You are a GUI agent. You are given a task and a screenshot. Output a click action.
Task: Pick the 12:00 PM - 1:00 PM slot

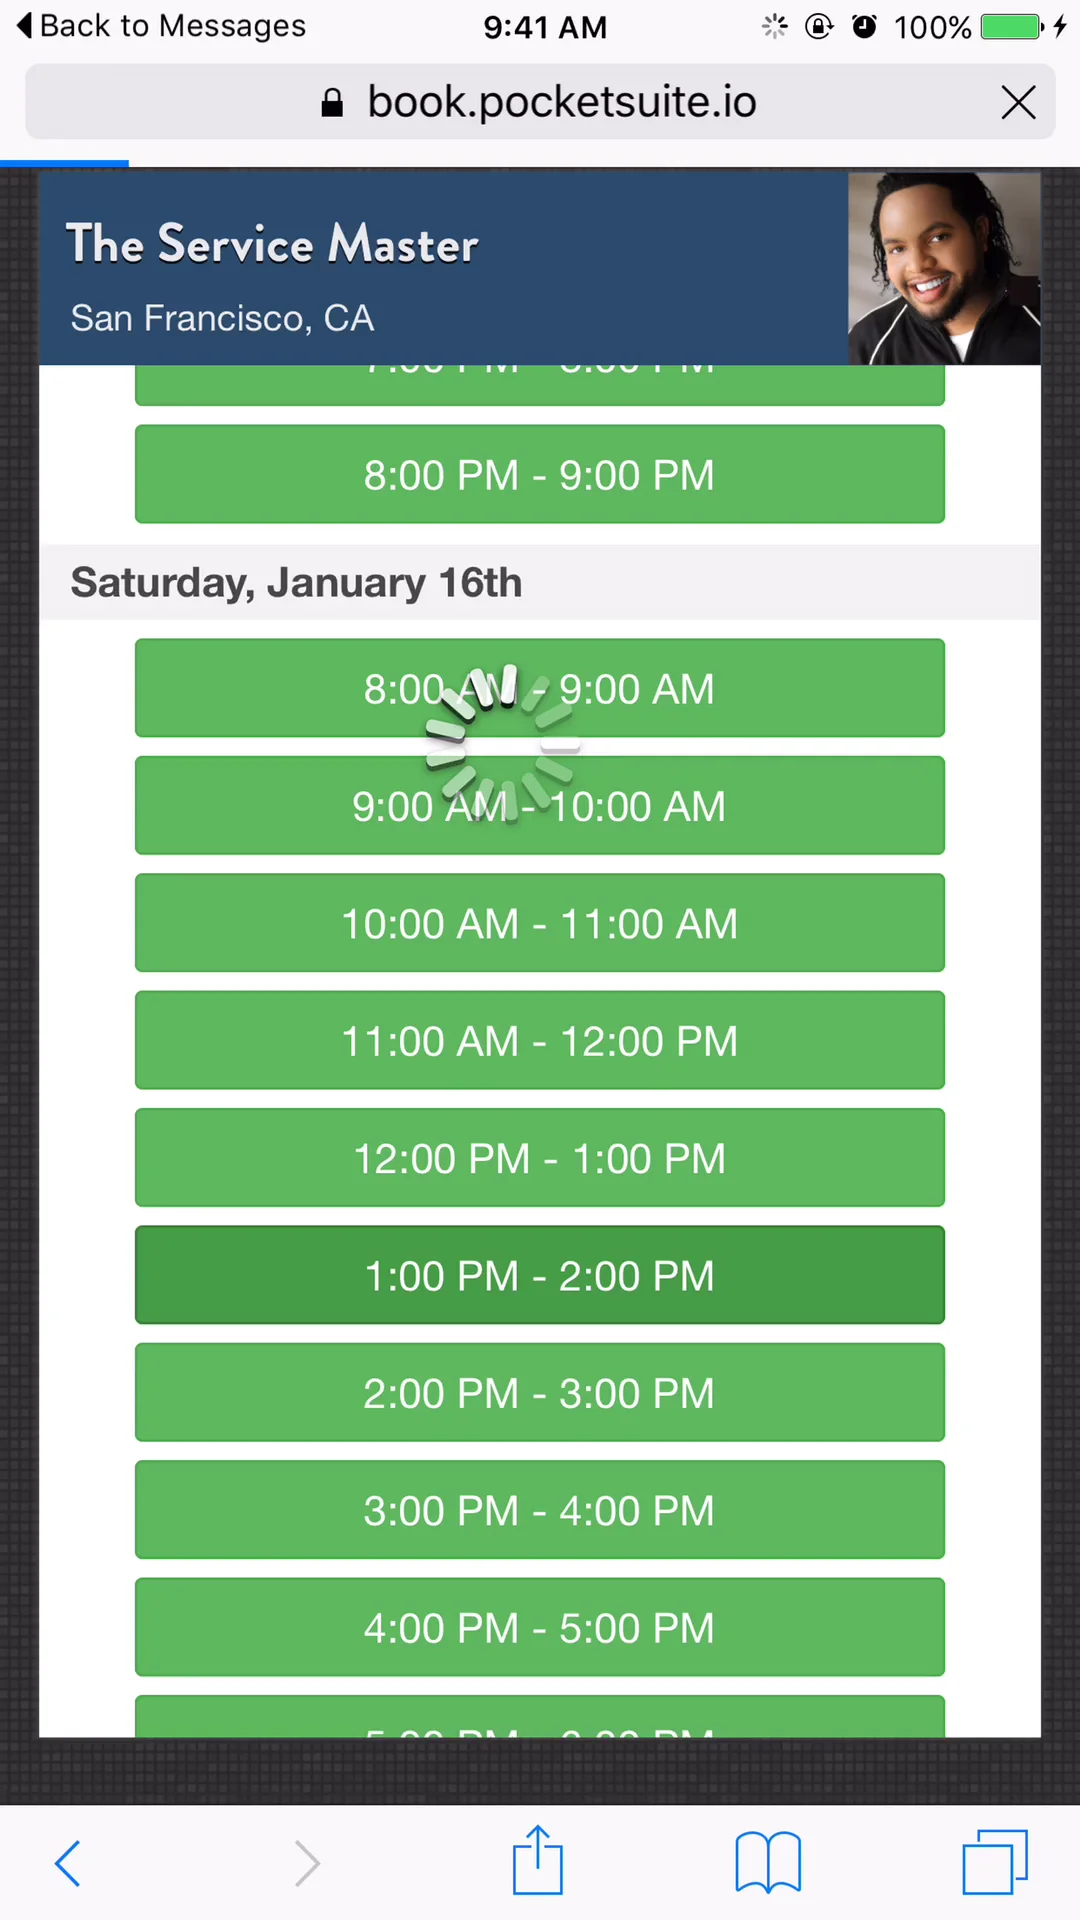(x=540, y=1158)
